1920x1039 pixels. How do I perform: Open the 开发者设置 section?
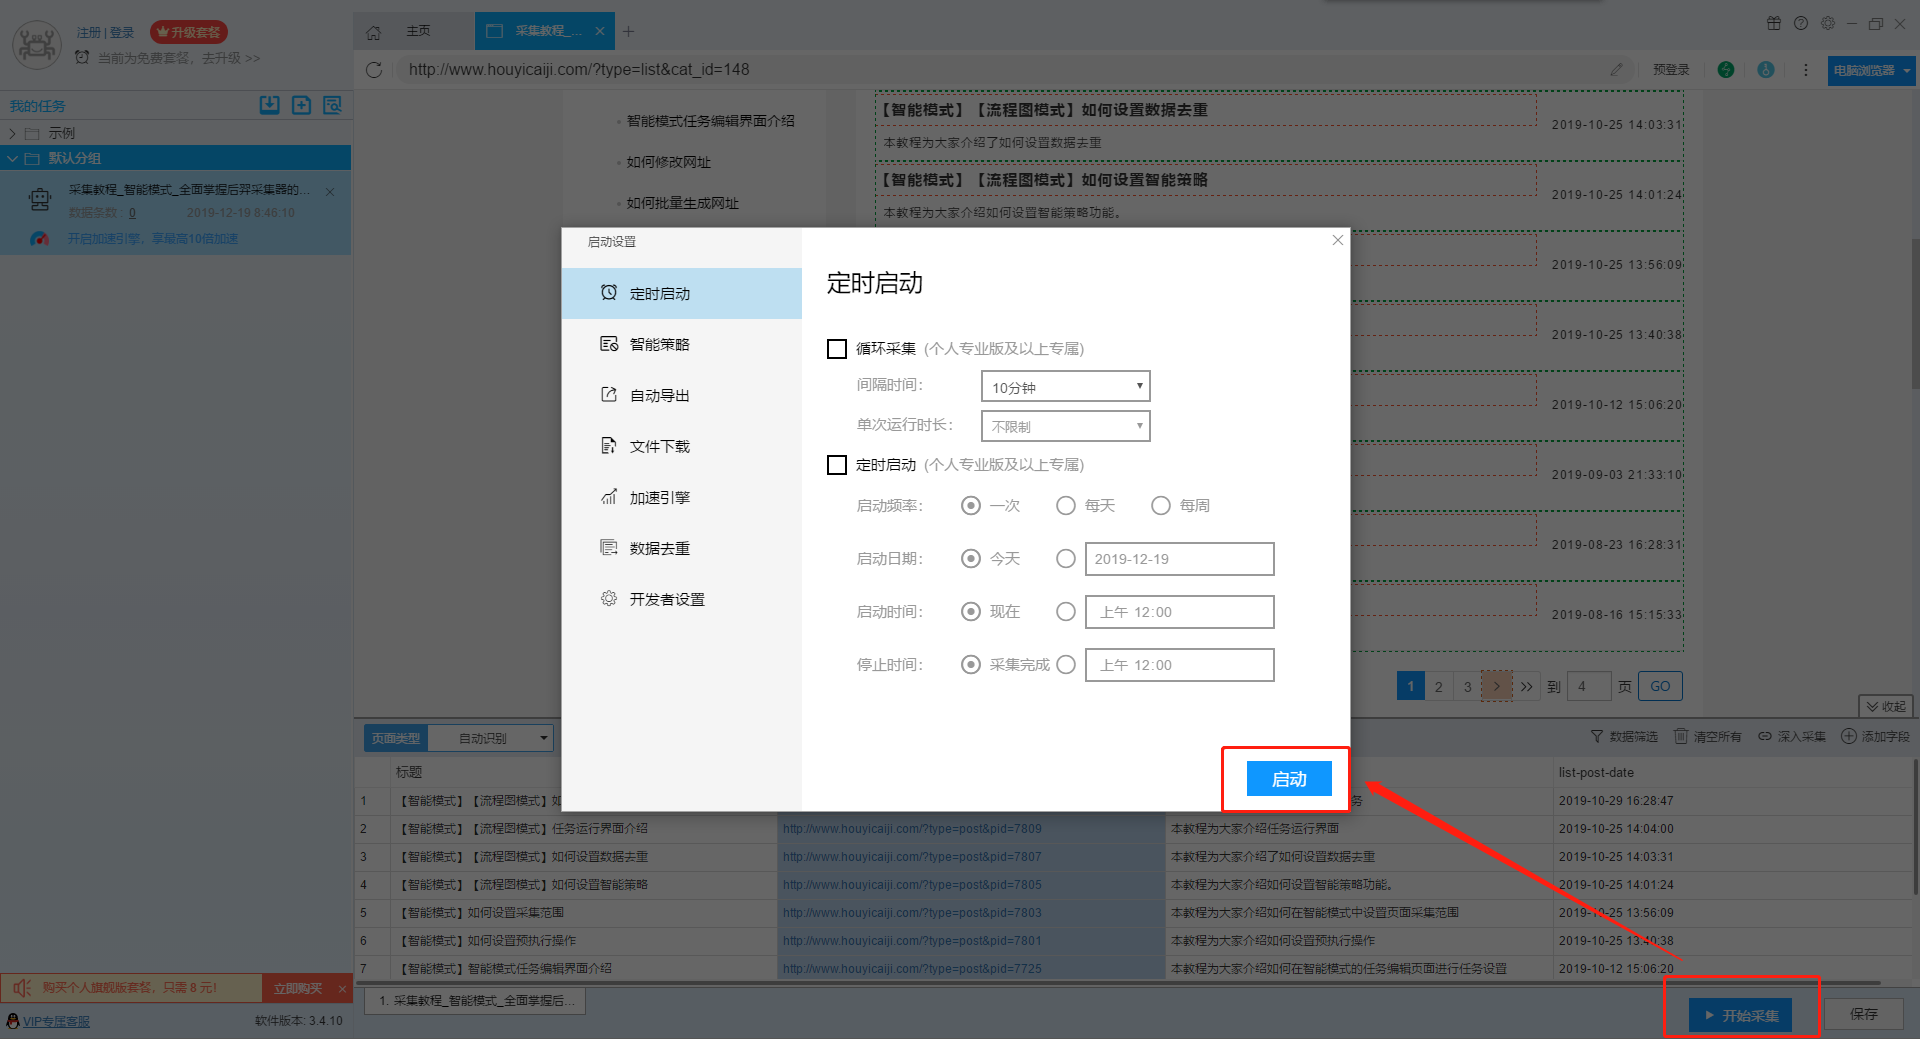click(682, 599)
